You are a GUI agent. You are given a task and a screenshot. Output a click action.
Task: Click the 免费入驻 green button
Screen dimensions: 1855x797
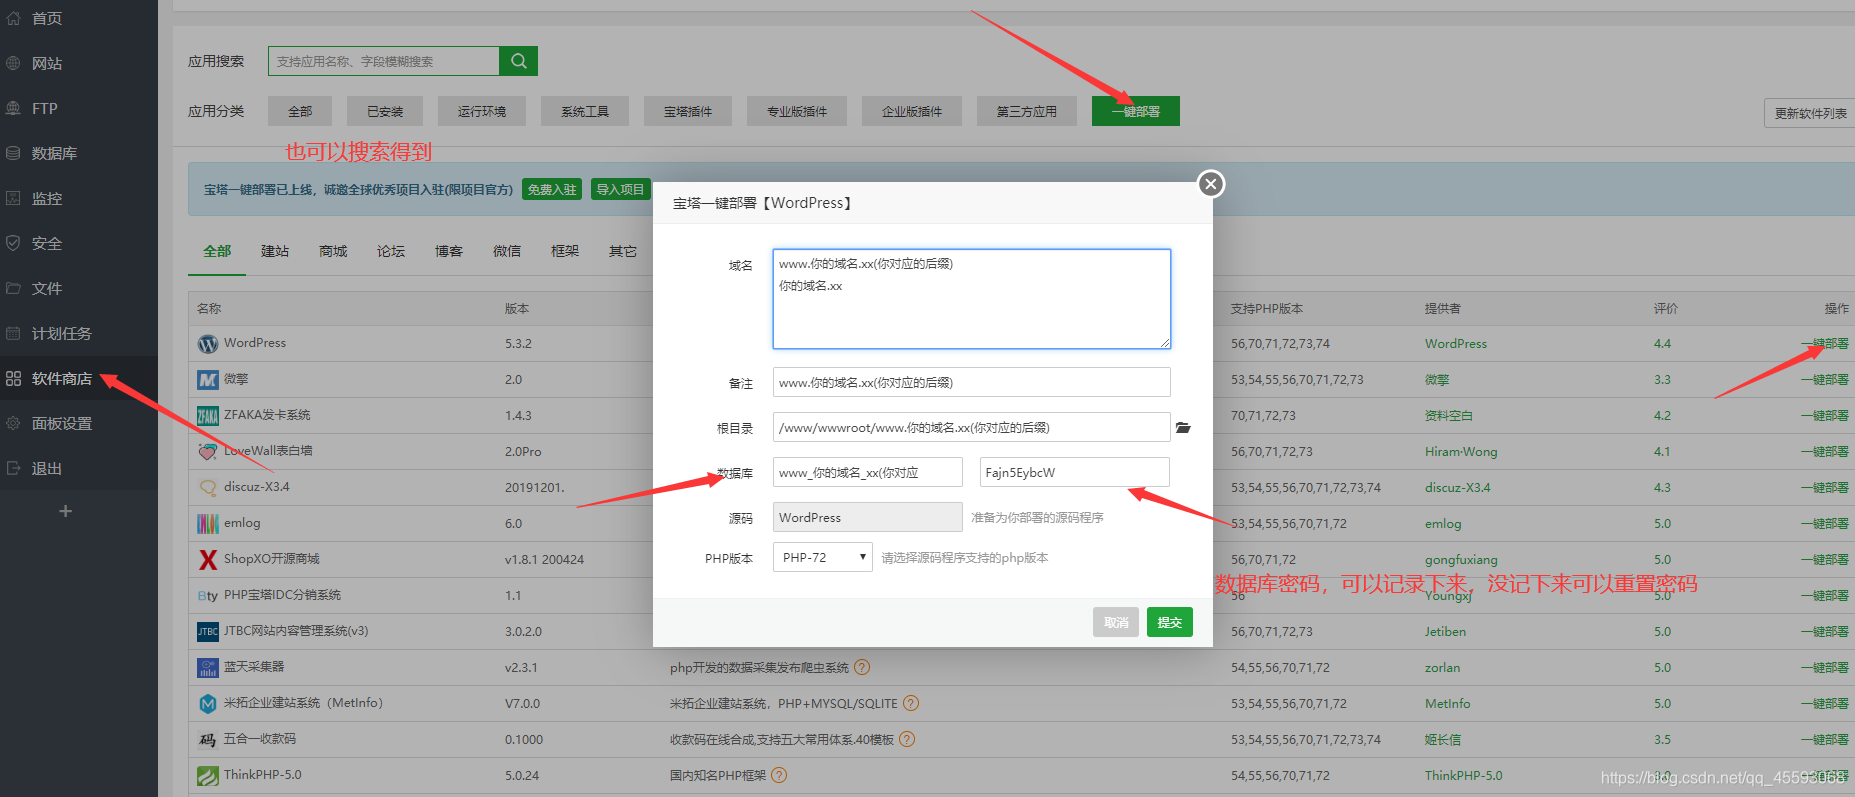tap(552, 189)
